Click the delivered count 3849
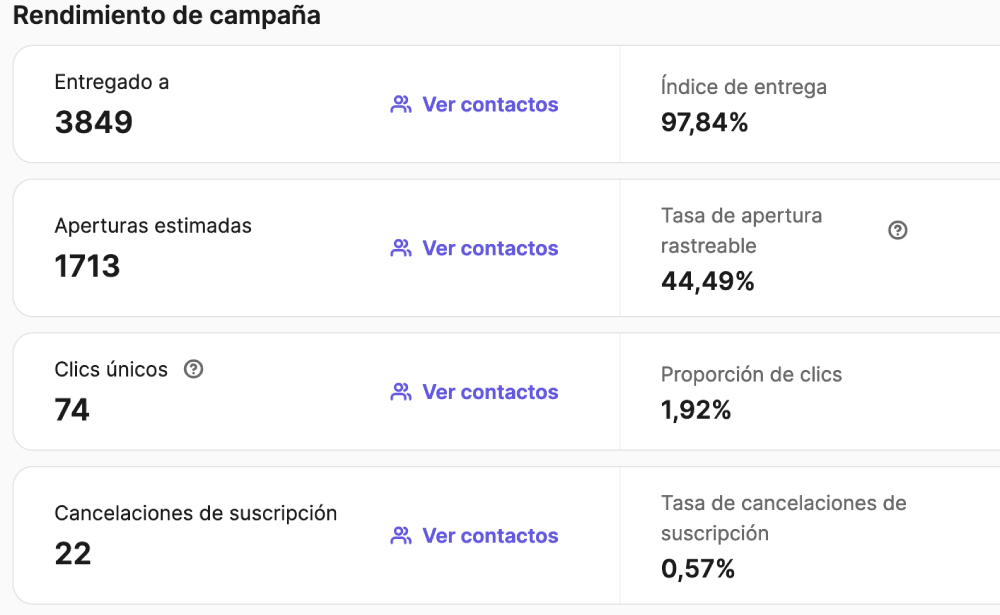The height and width of the screenshot is (615, 1000). click(94, 122)
